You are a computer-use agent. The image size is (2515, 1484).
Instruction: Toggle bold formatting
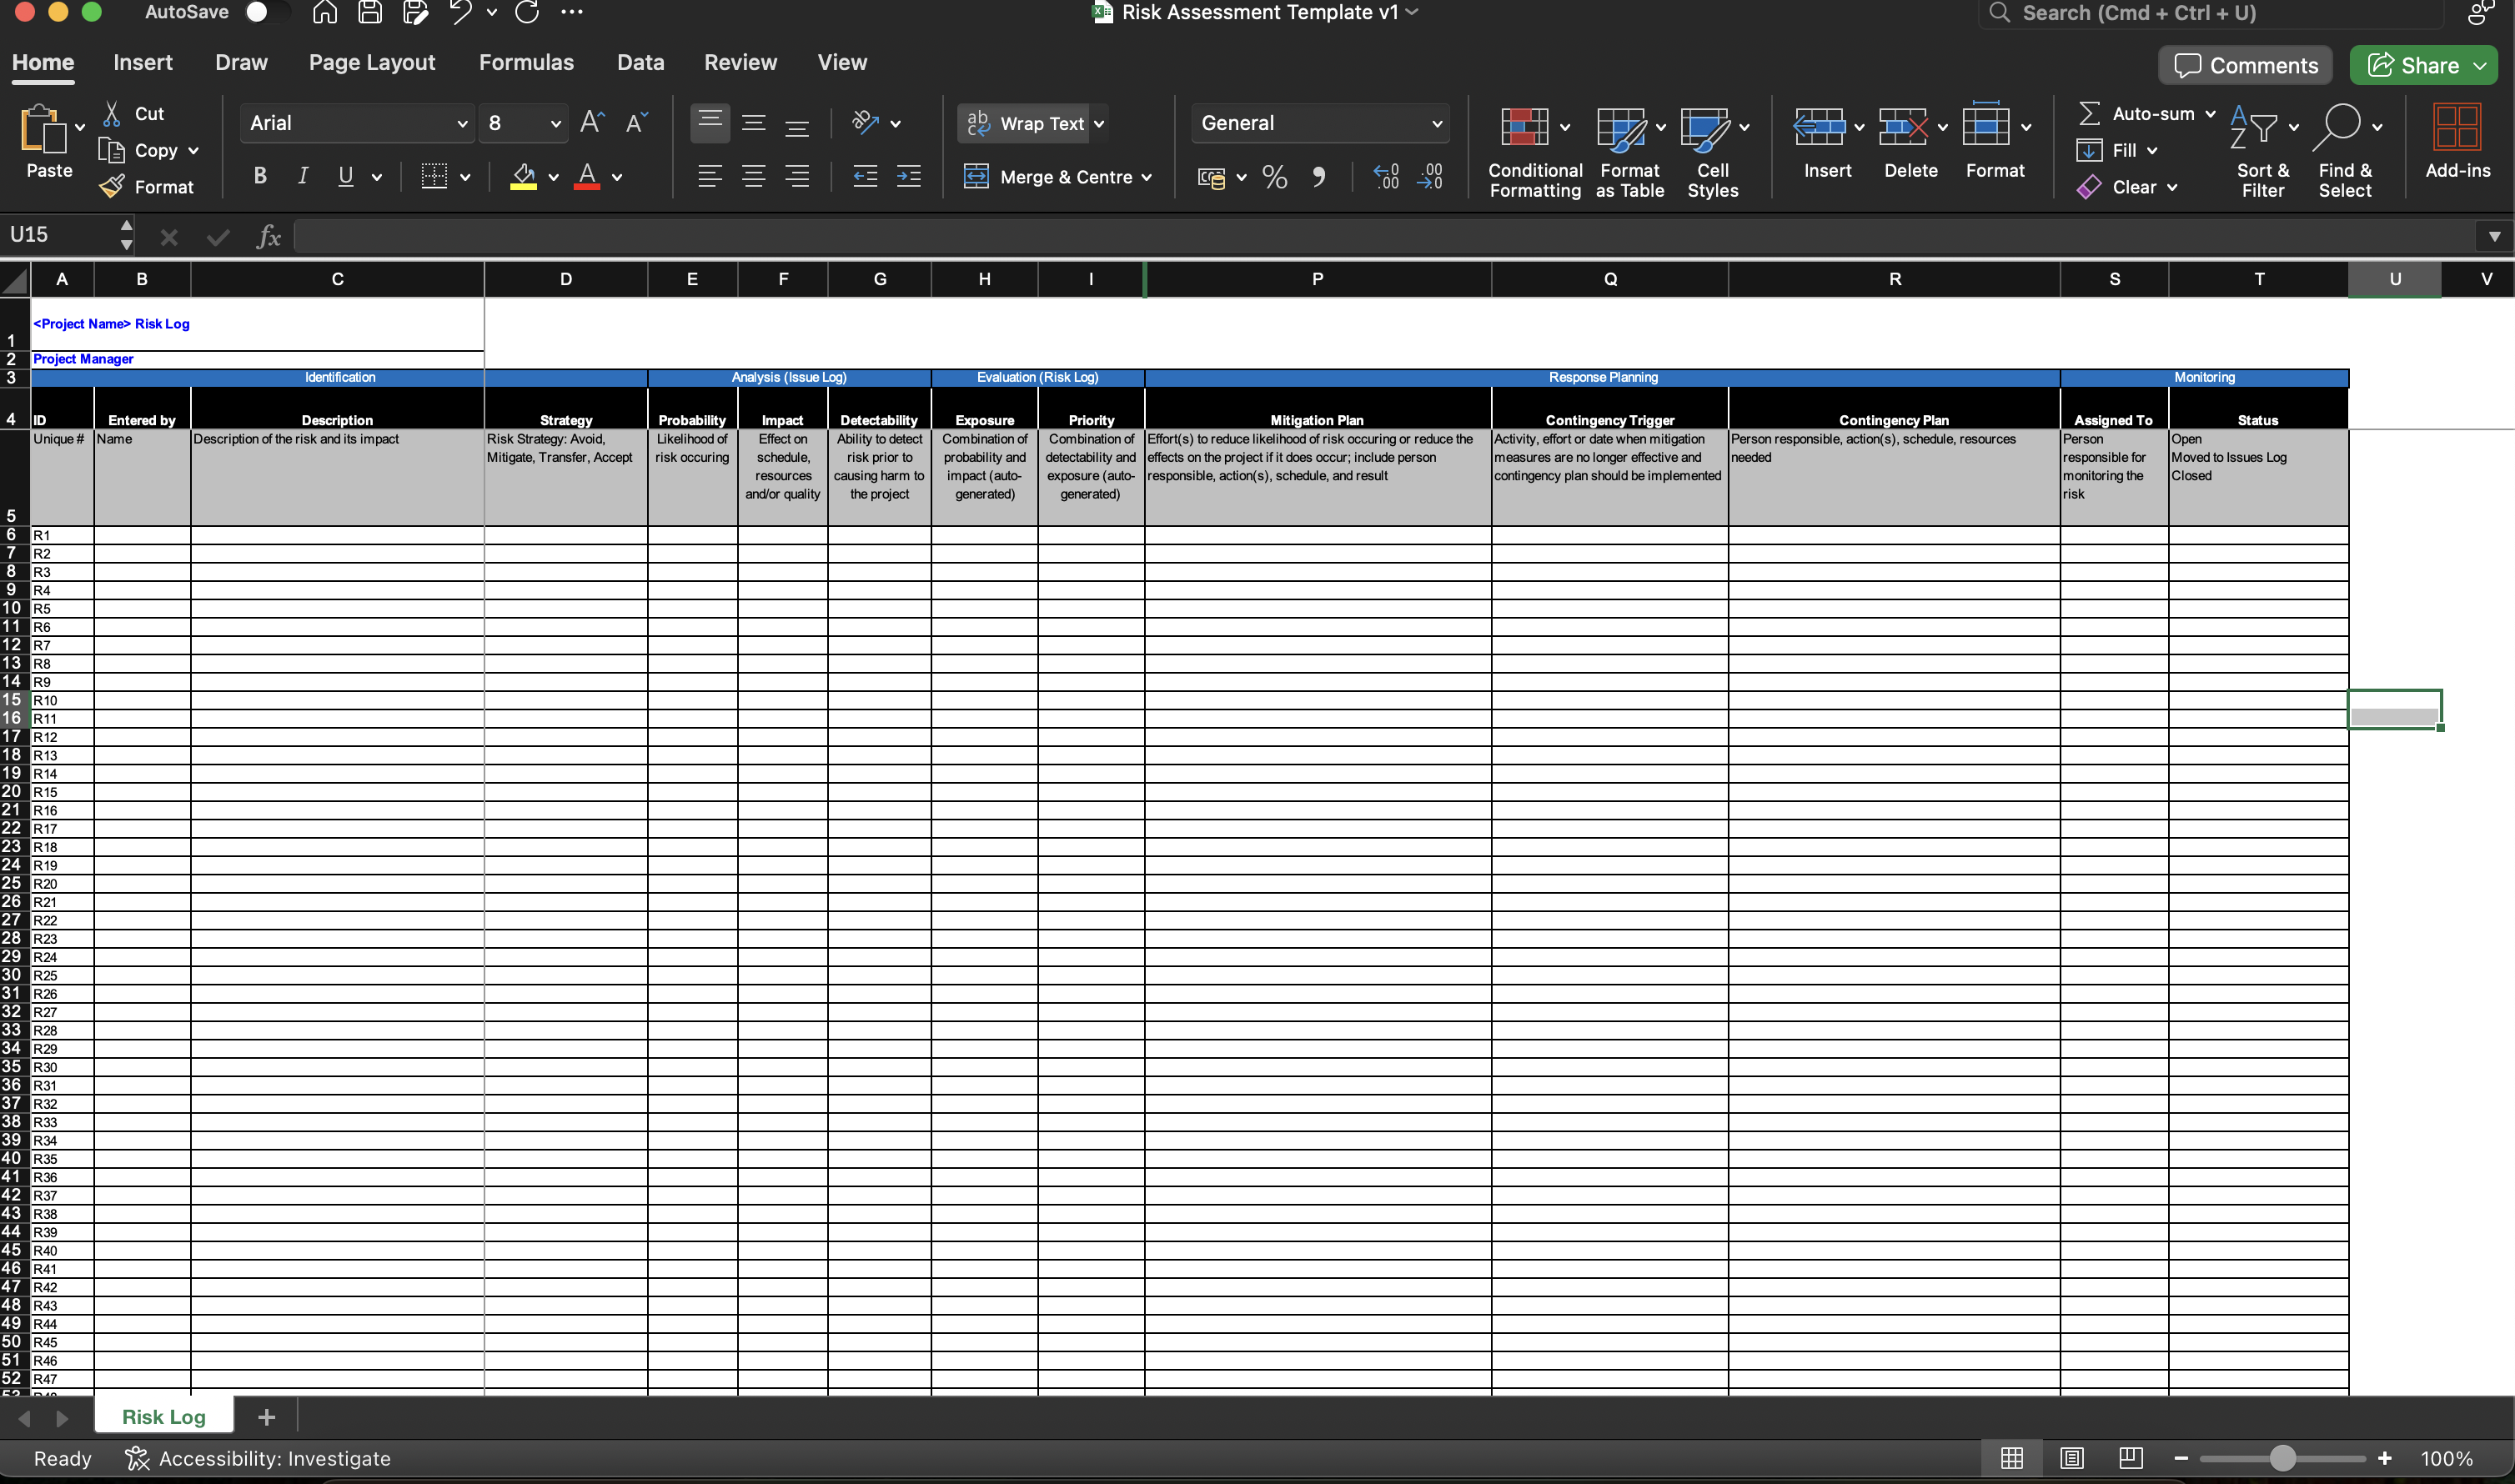tap(260, 177)
